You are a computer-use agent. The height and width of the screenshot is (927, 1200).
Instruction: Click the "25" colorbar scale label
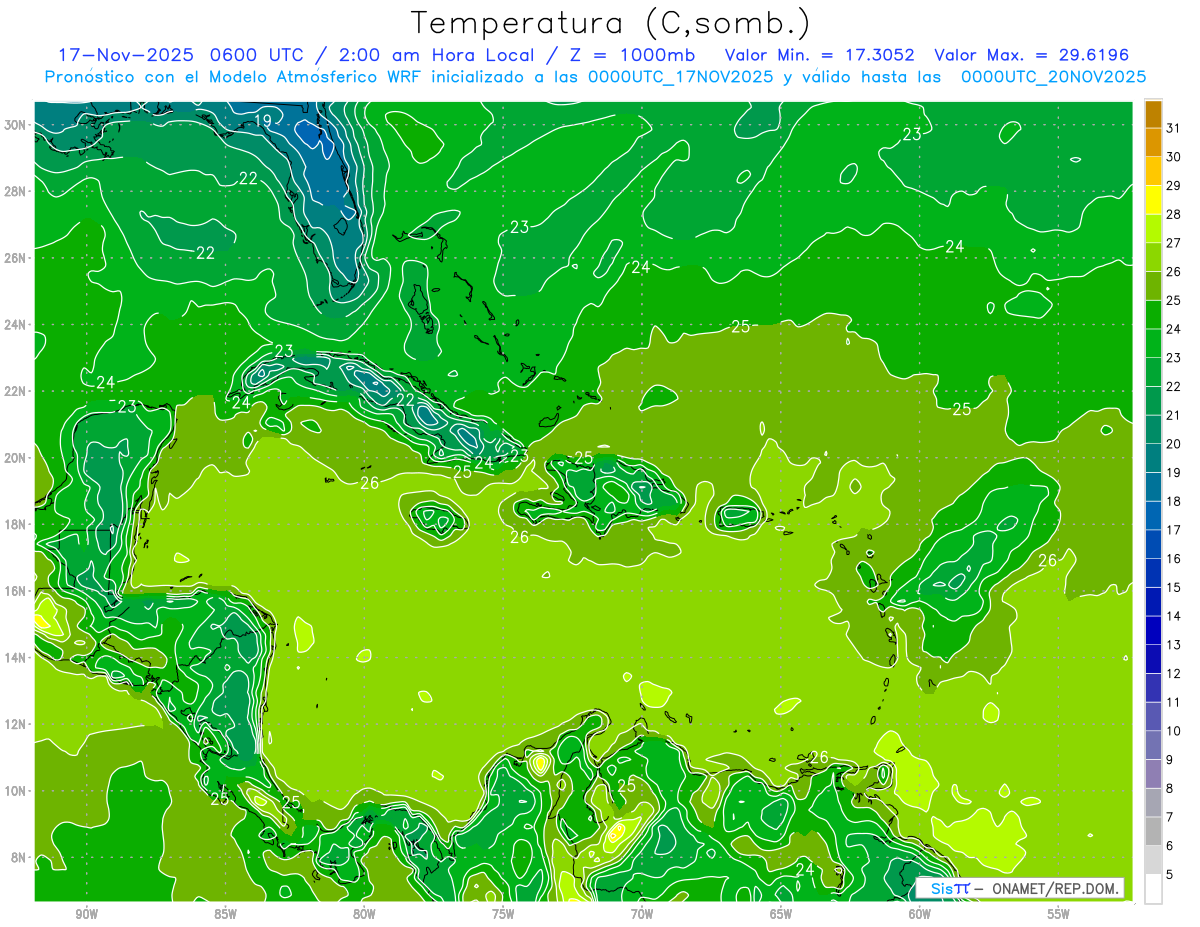tap(1174, 300)
